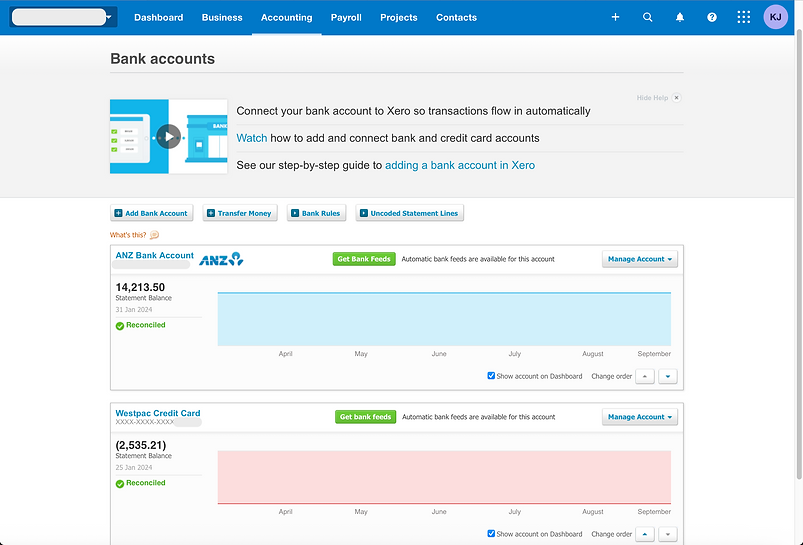Click the Hide Help link

[652, 97]
